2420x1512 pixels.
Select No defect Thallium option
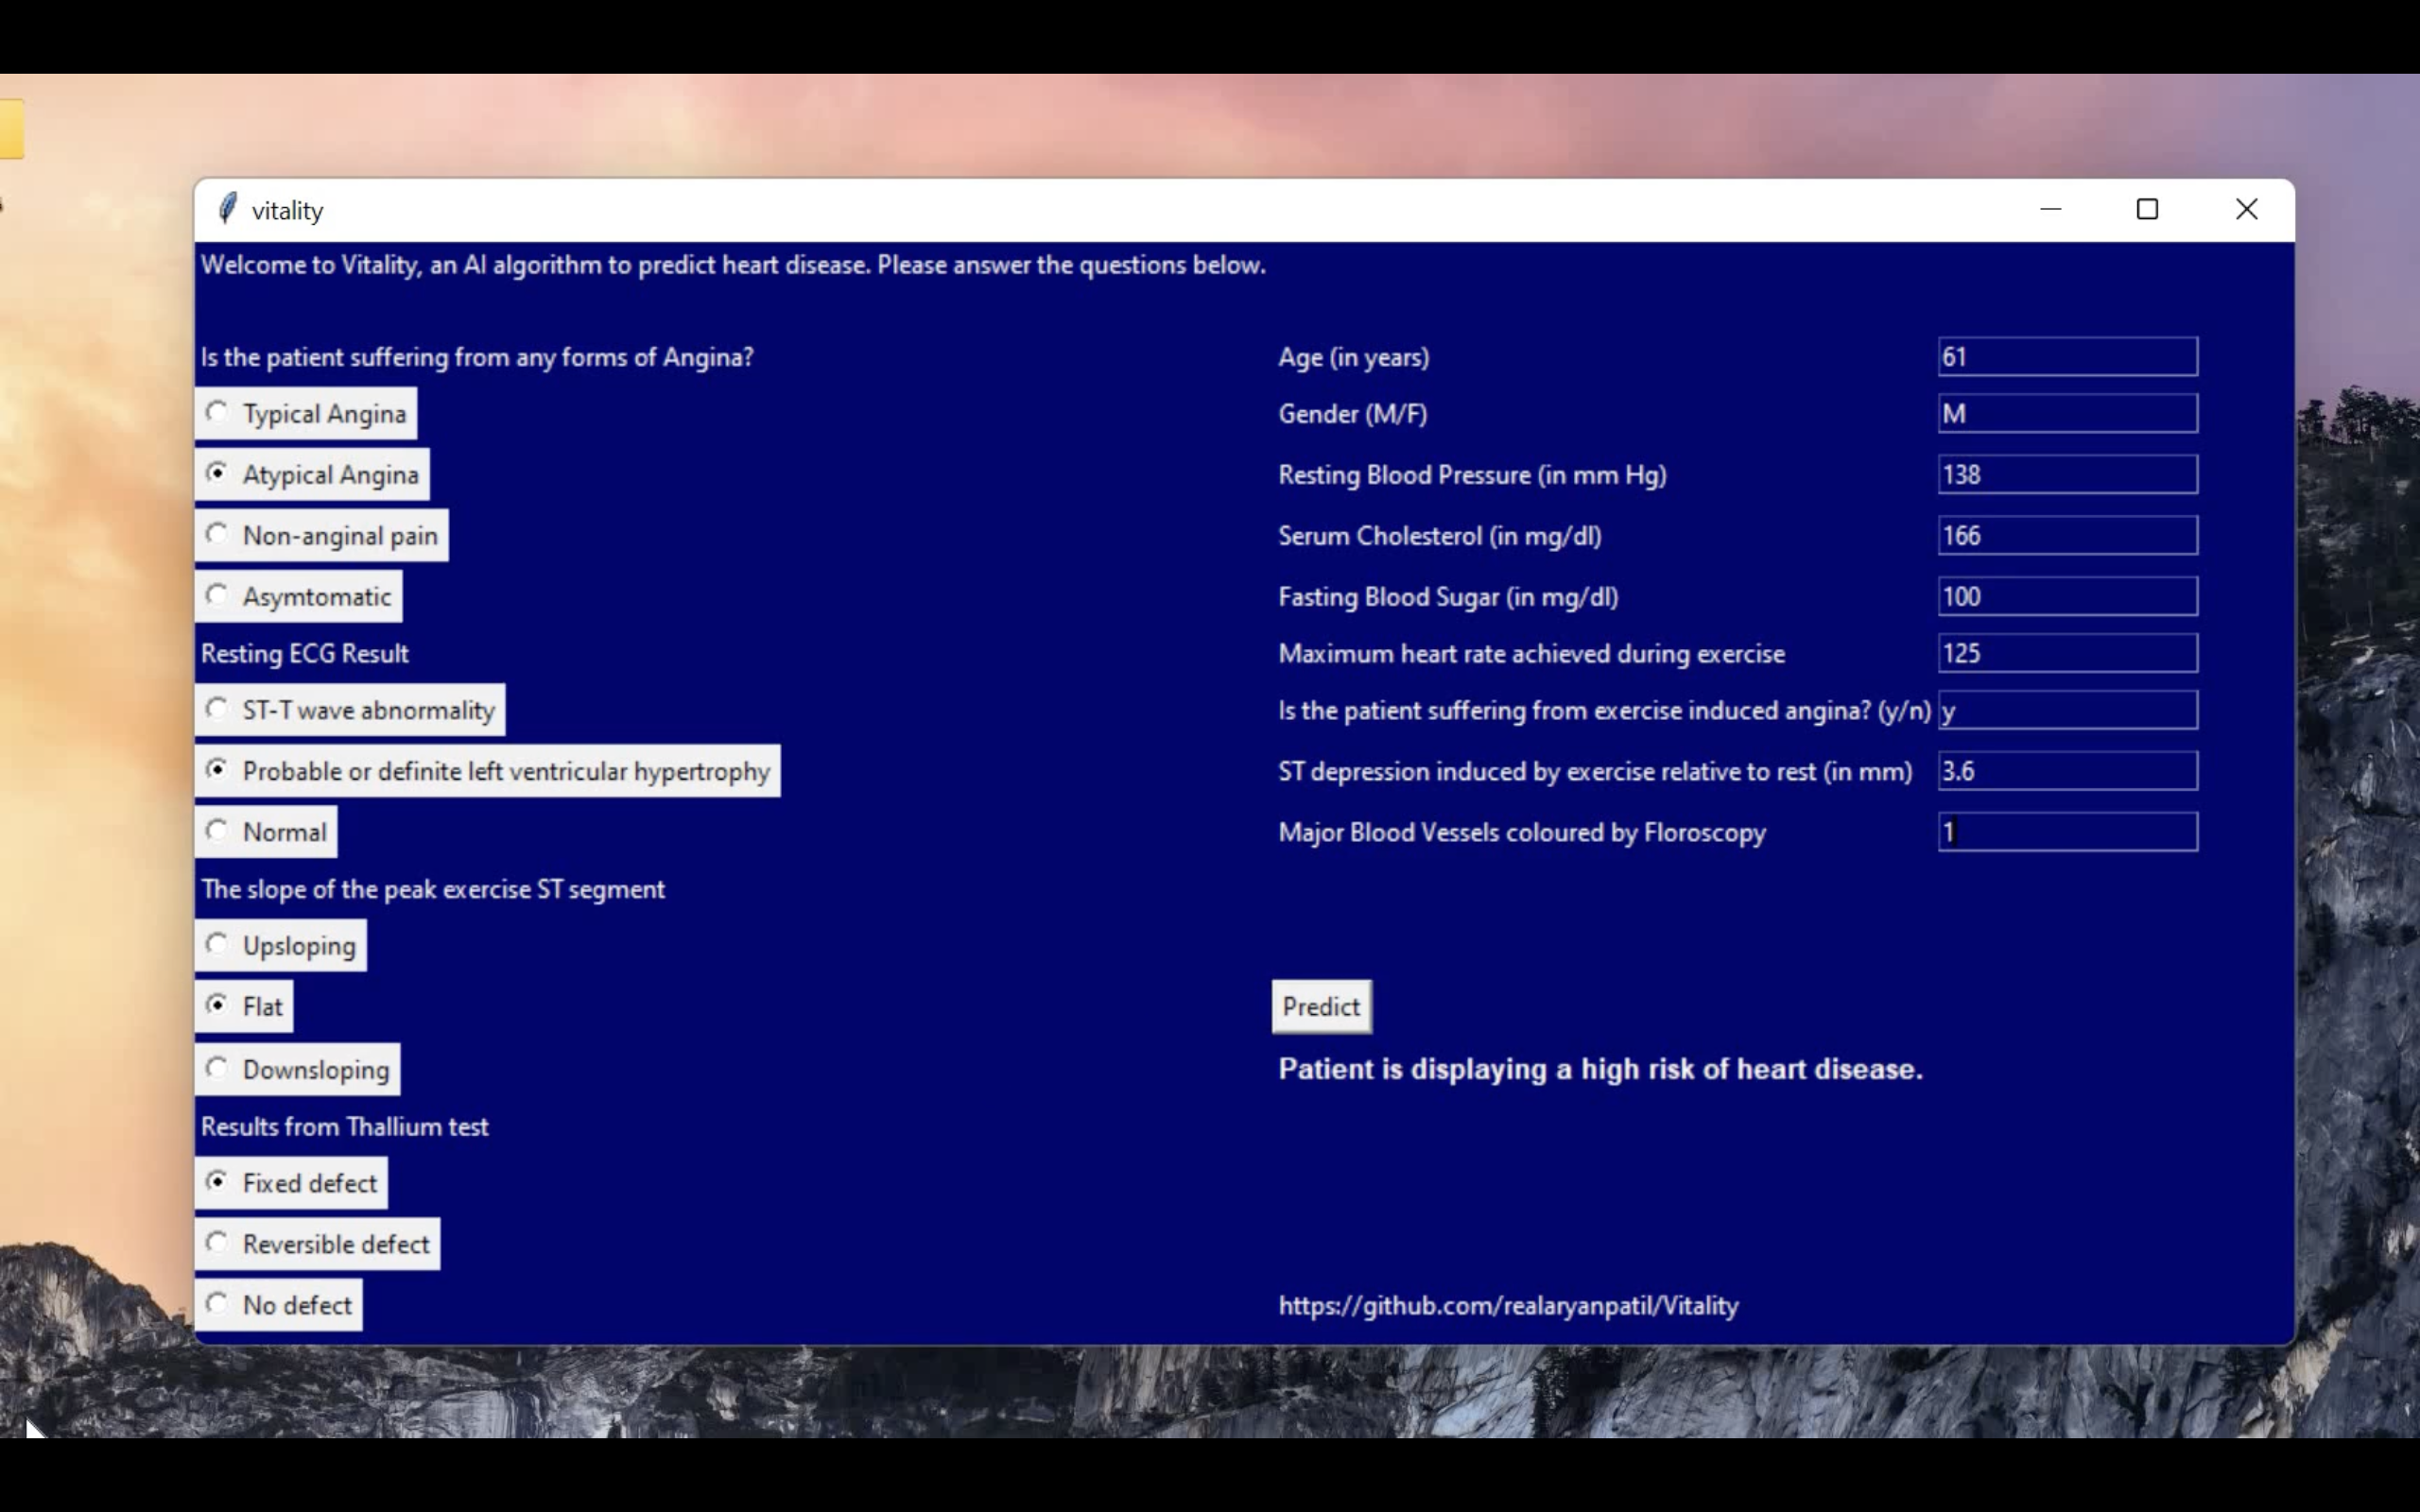click(x=217, y=1304)
